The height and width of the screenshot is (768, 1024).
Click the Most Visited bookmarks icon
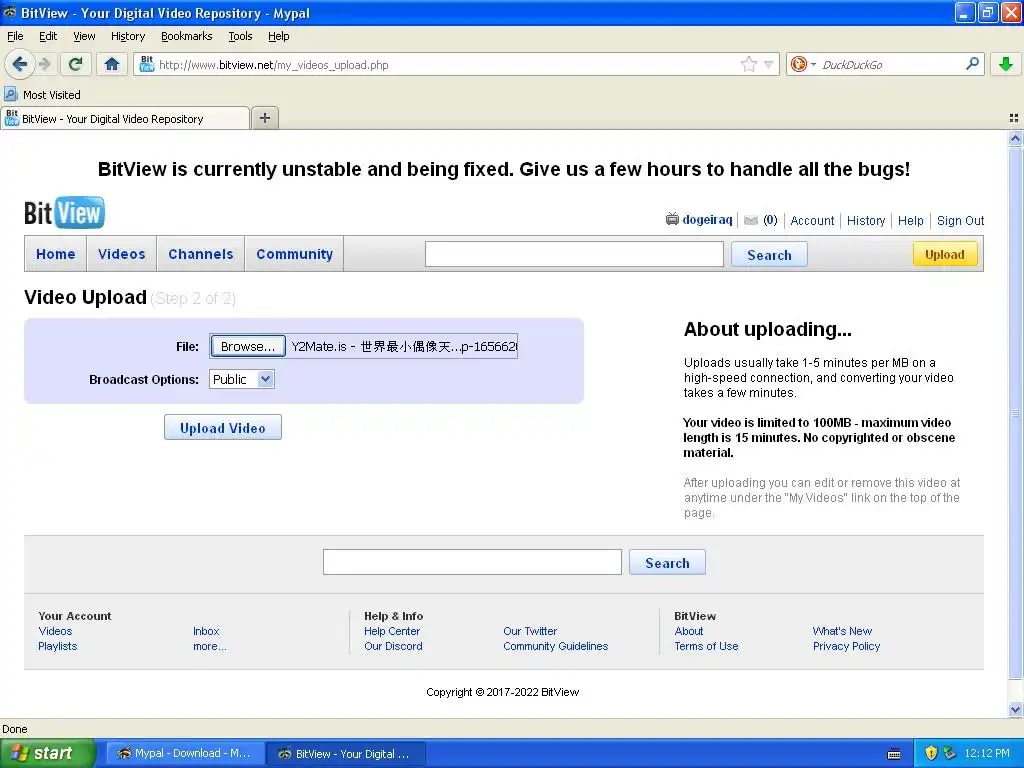tap(10, 94)
